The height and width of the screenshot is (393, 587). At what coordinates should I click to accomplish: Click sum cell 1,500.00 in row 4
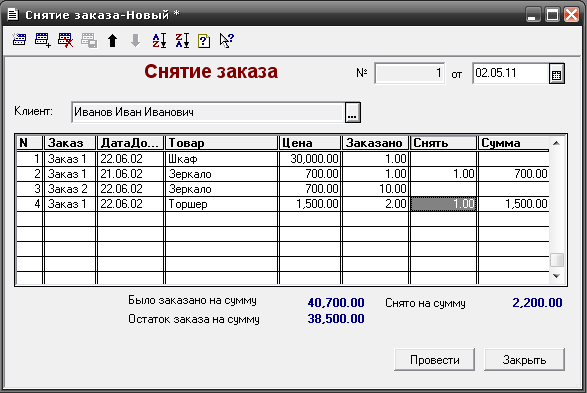[514, 204]
